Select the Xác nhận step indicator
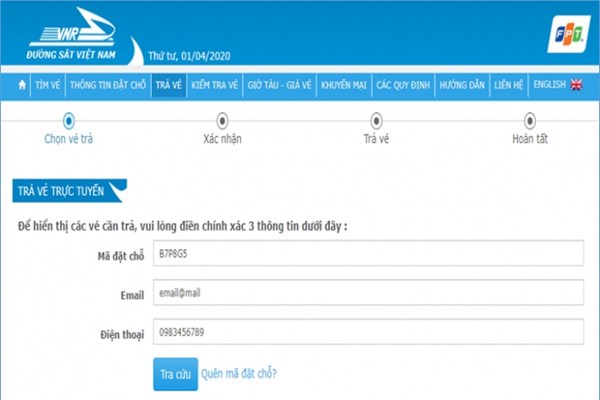 (222, 121)
